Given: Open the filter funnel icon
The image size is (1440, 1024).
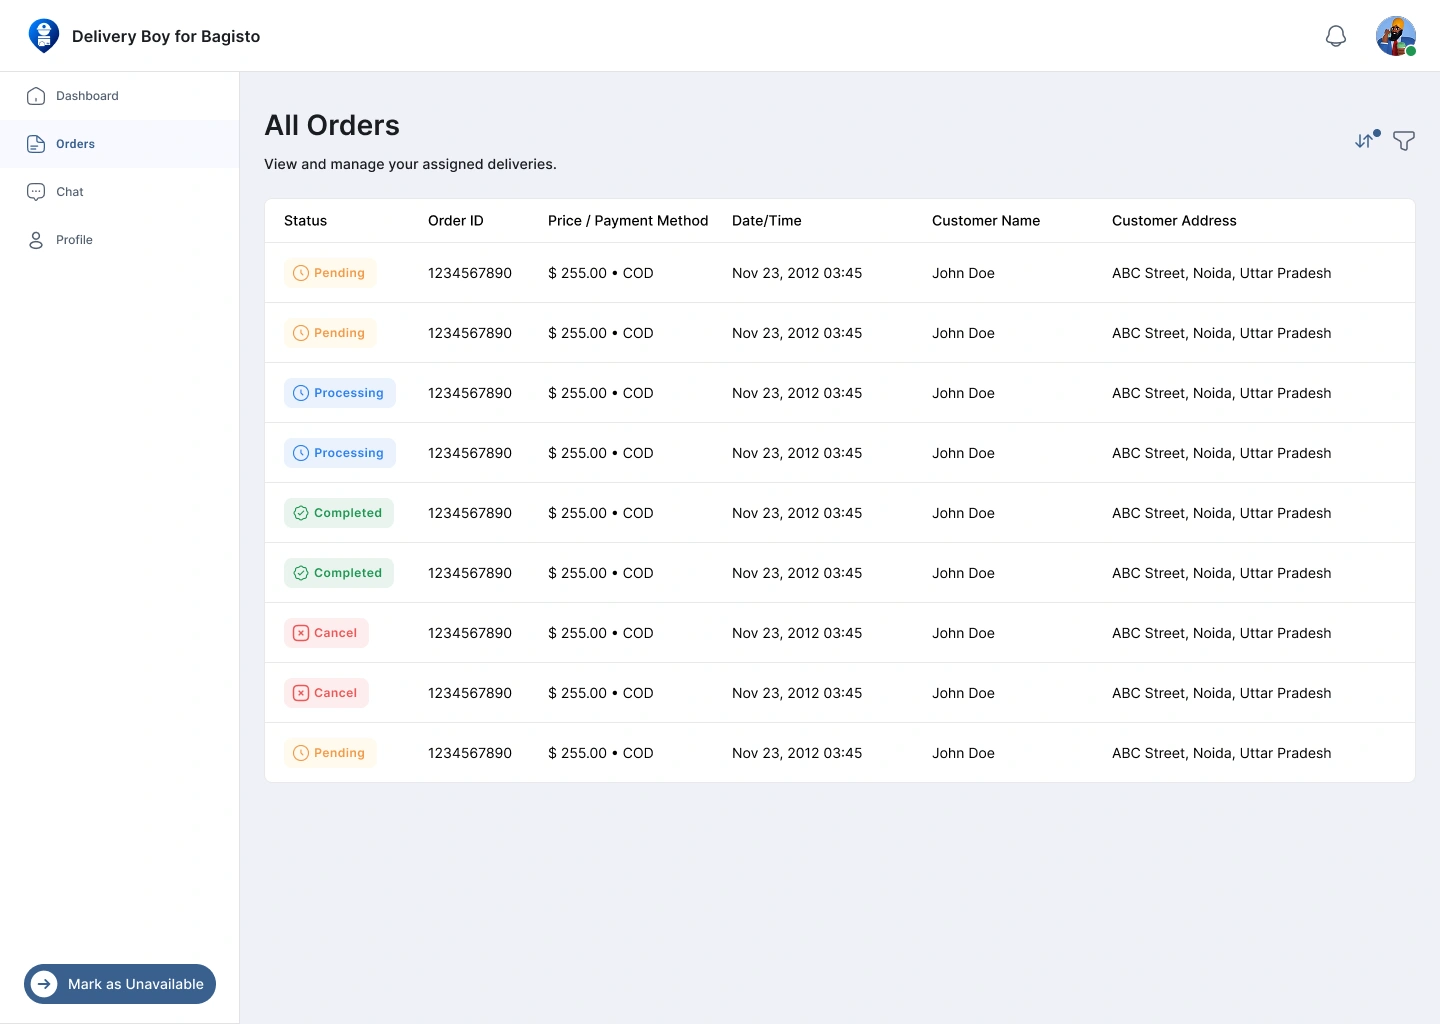Looking at the screenshot, I should pos(1404,141).
